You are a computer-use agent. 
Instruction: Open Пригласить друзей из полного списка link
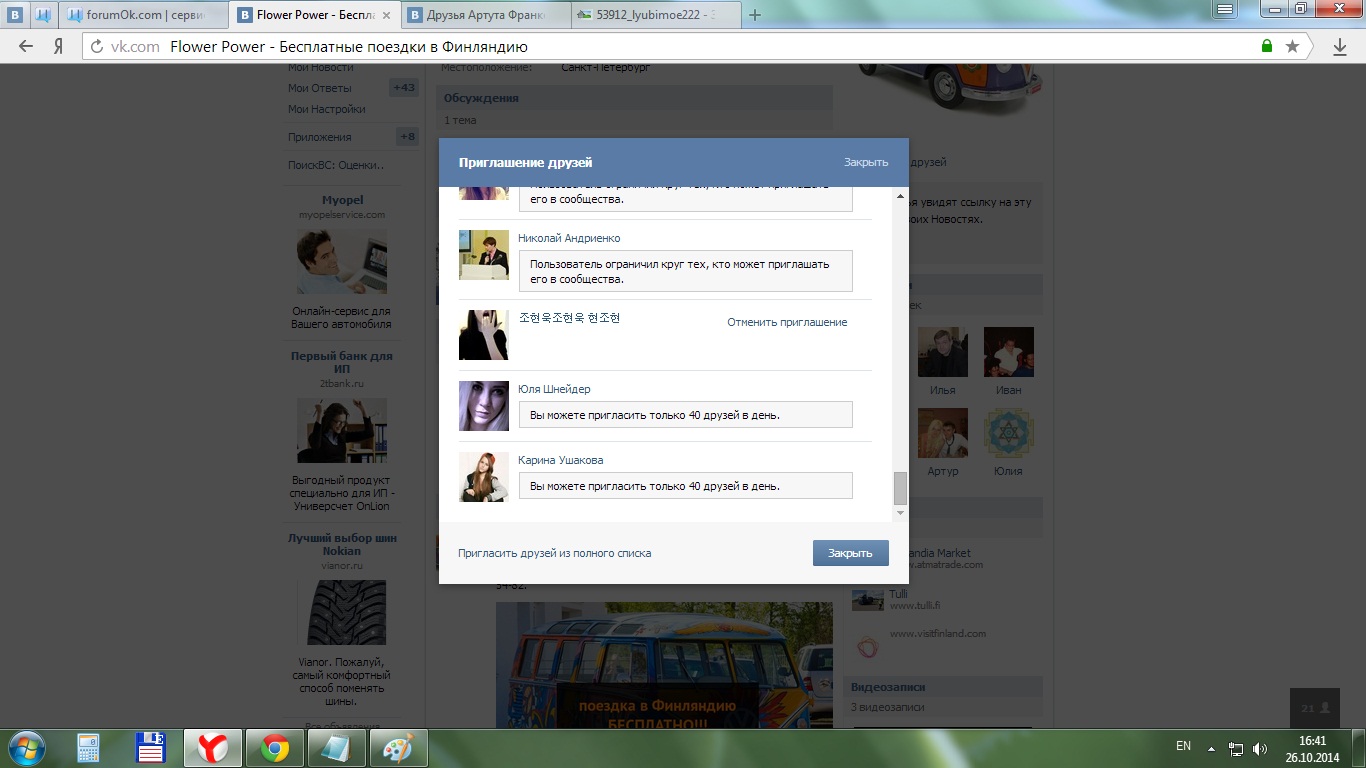554,553
